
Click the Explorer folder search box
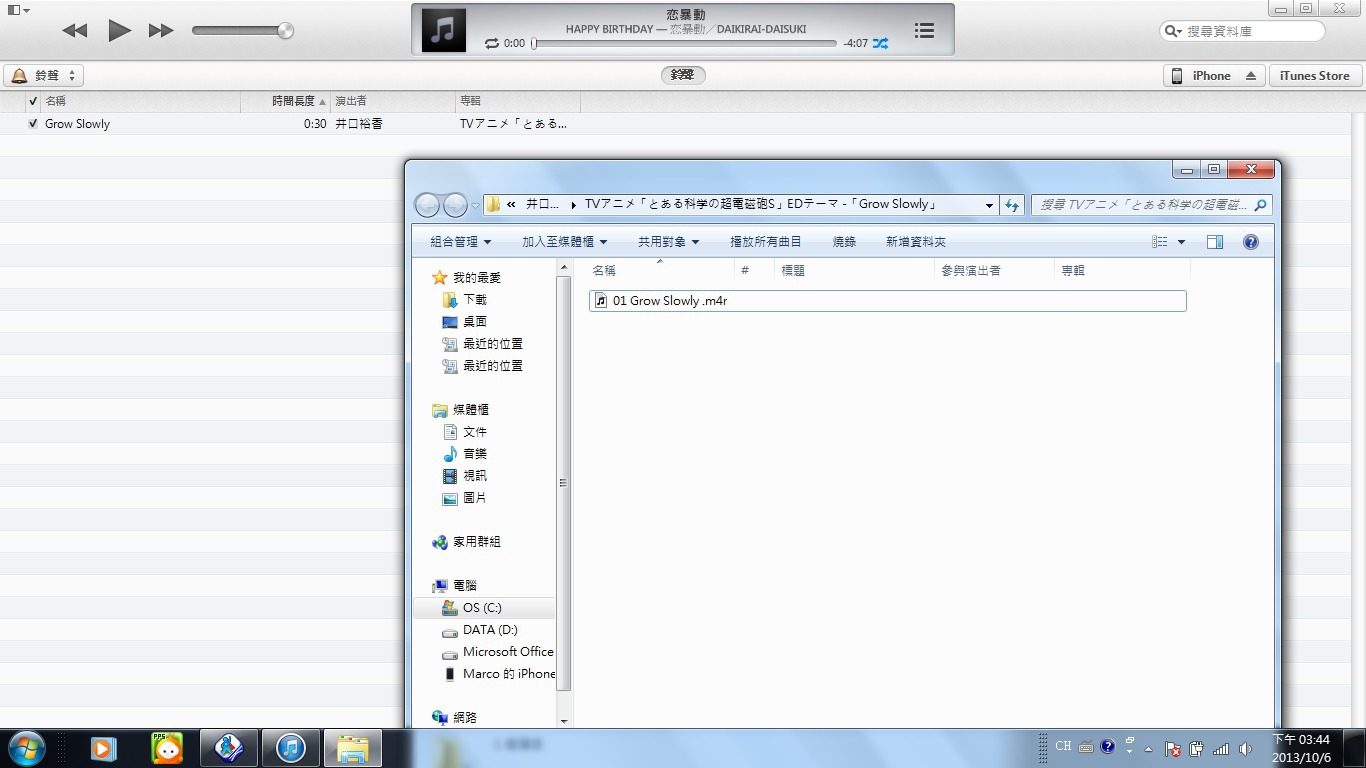coord(1152,205)
